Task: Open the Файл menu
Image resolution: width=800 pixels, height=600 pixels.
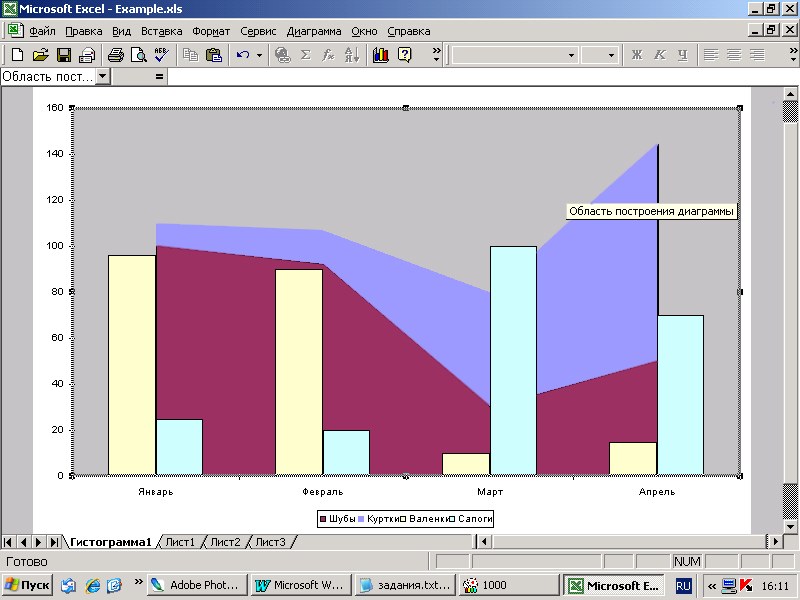Action: (42, 31)
